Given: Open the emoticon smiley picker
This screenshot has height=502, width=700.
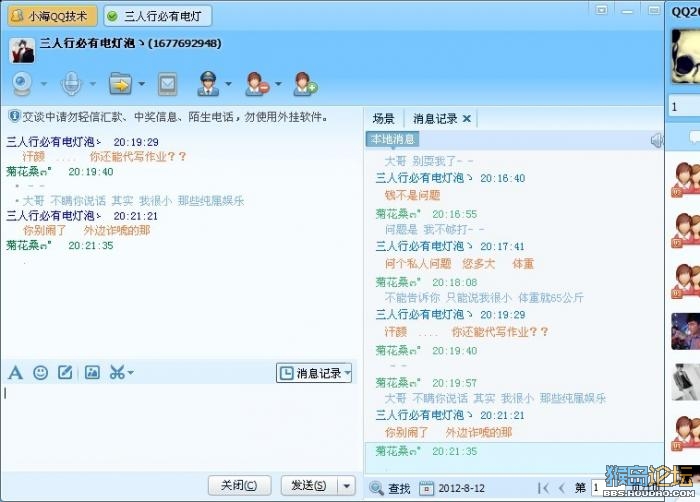Looking at the screenshot, I should pyautogui.click(x=41, y=372).
